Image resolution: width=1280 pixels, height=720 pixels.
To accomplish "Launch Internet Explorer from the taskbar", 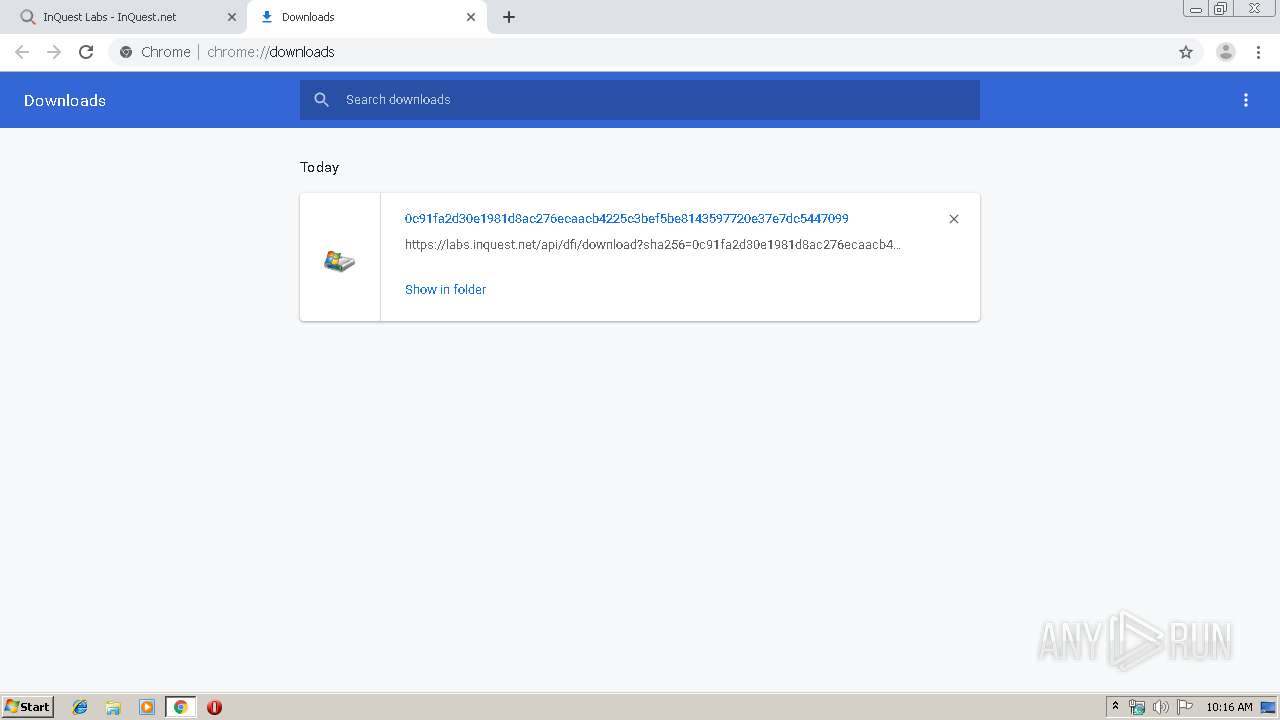I will pyautogui.click(x=80, y=707).
